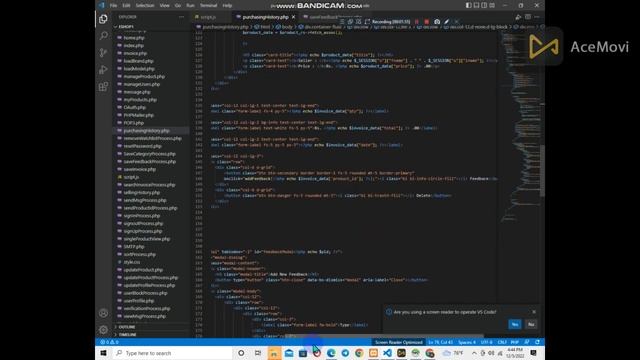Viewport: 640px width, 360px height.
Task: Click the Explorer panel more actions ellipsis
Action: [181, 17]
